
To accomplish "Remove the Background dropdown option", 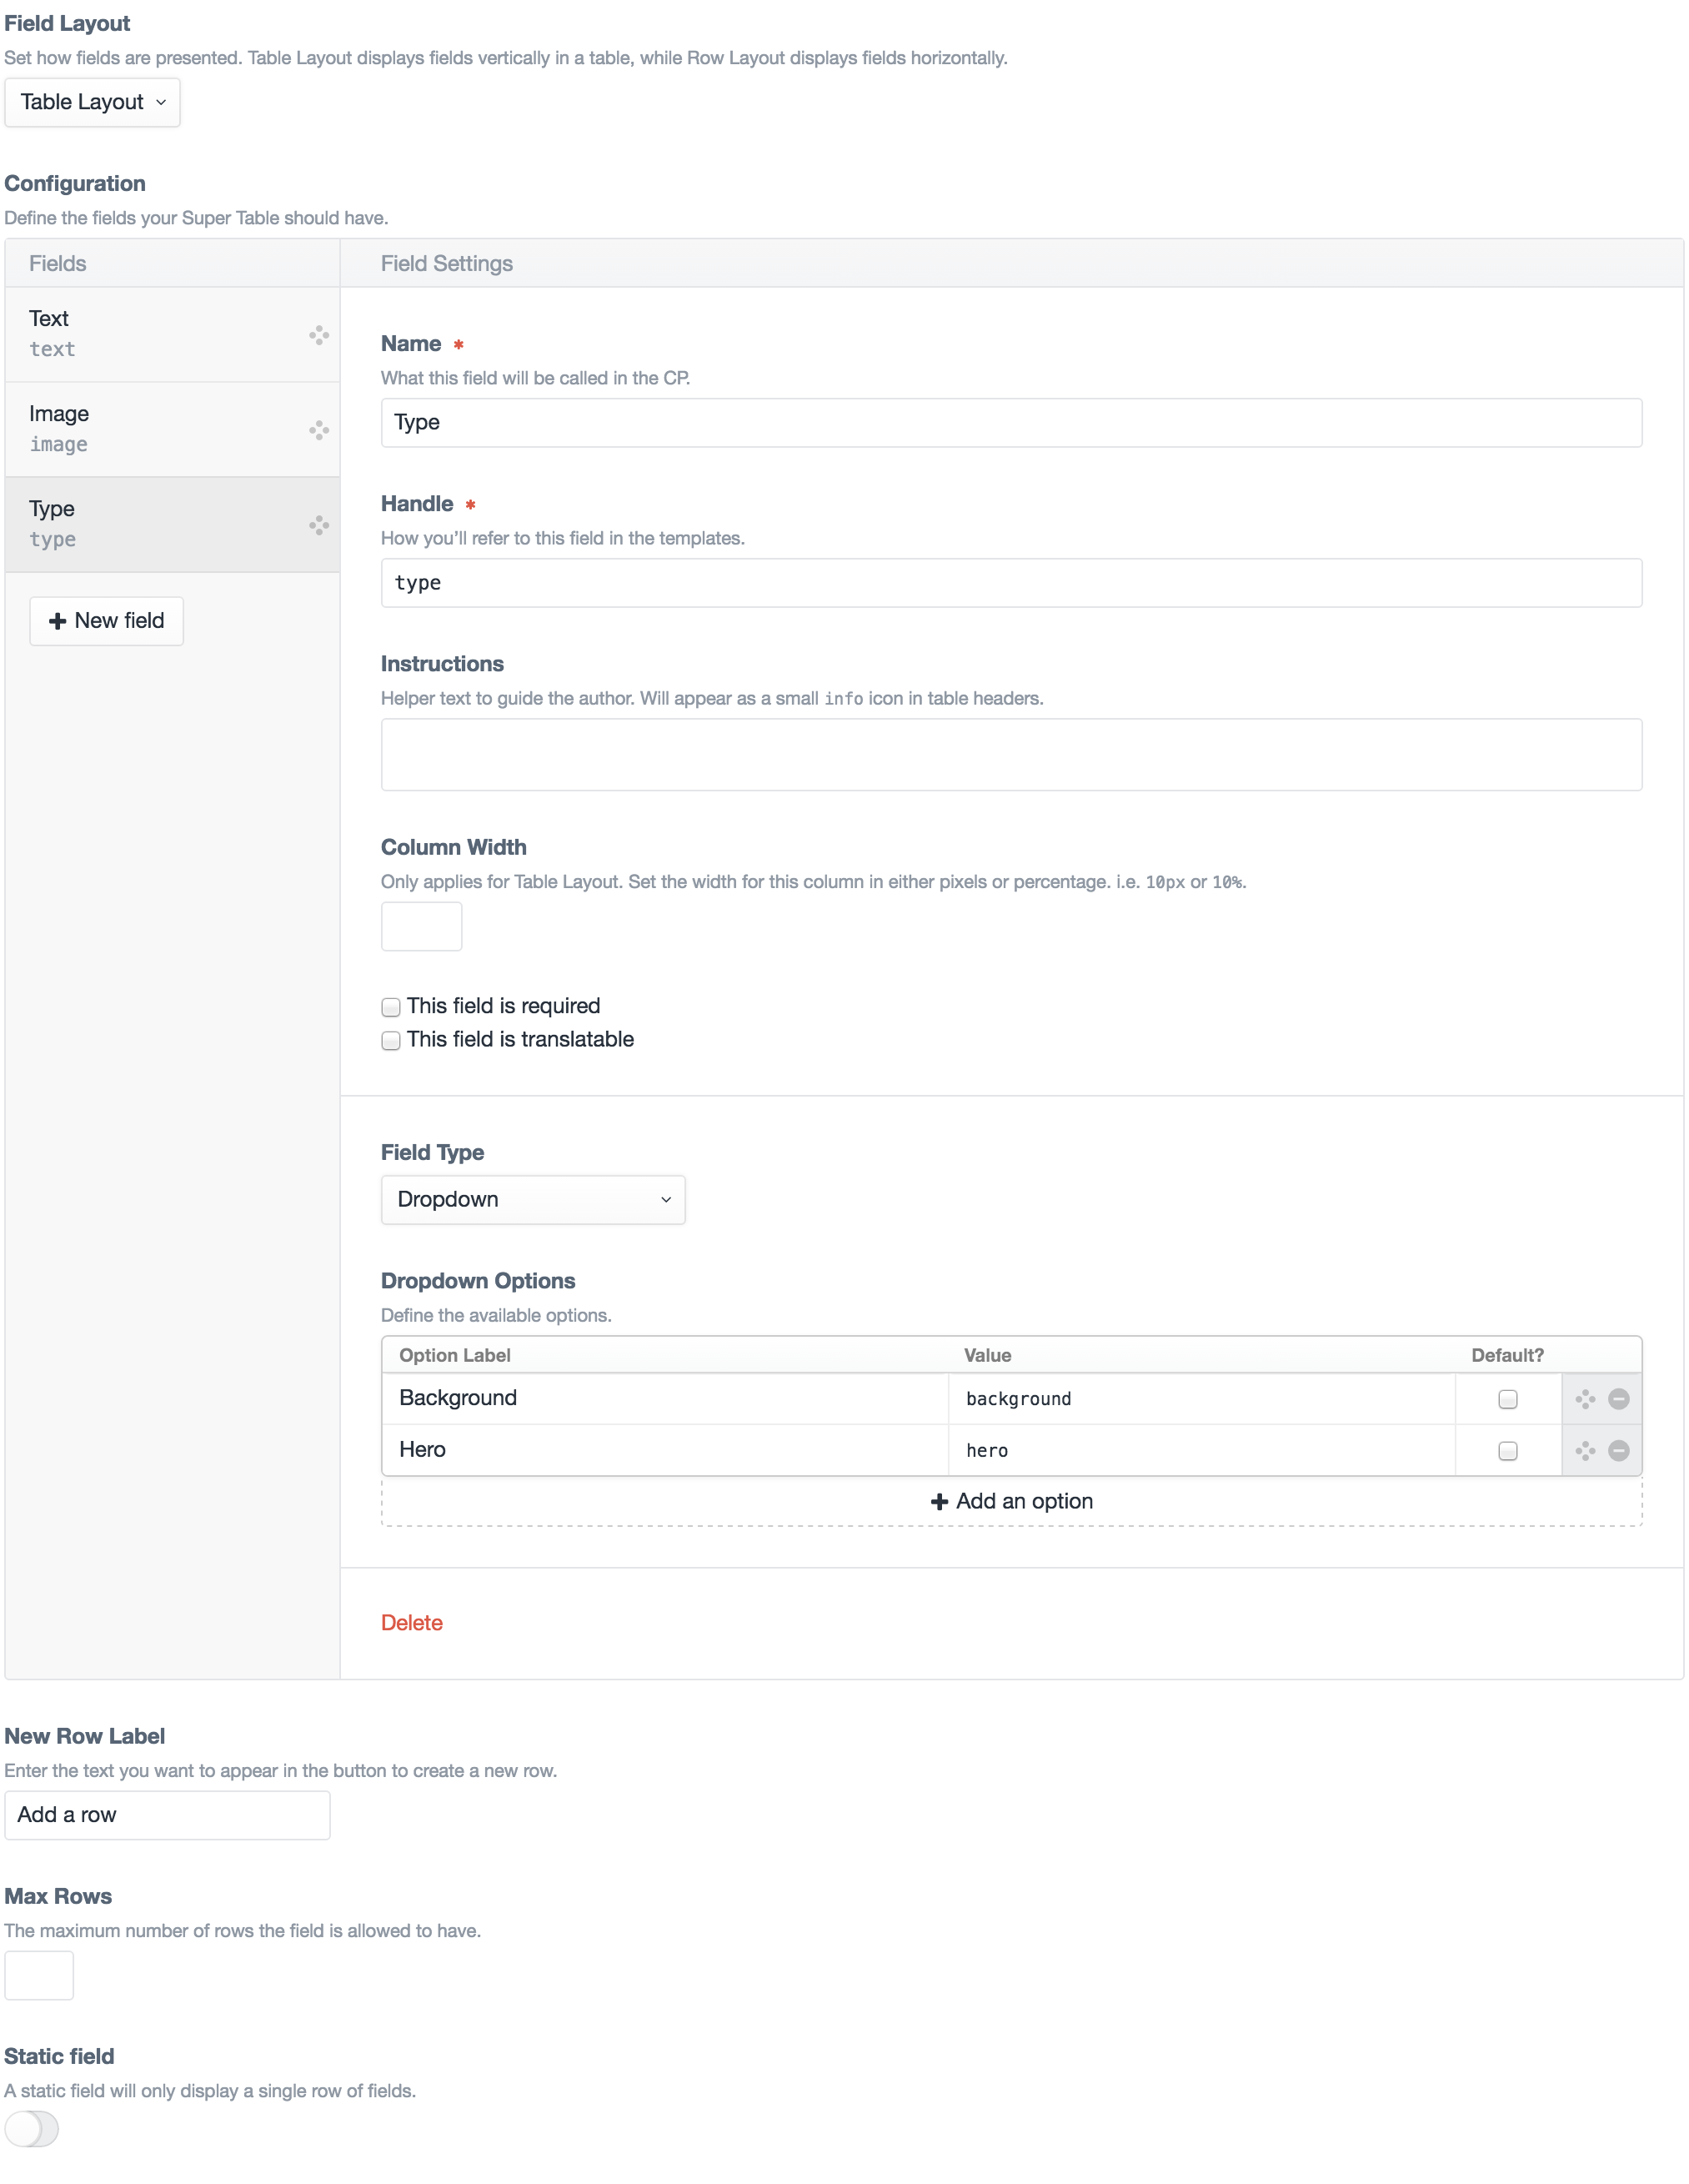I will tap(1619, 1399).
